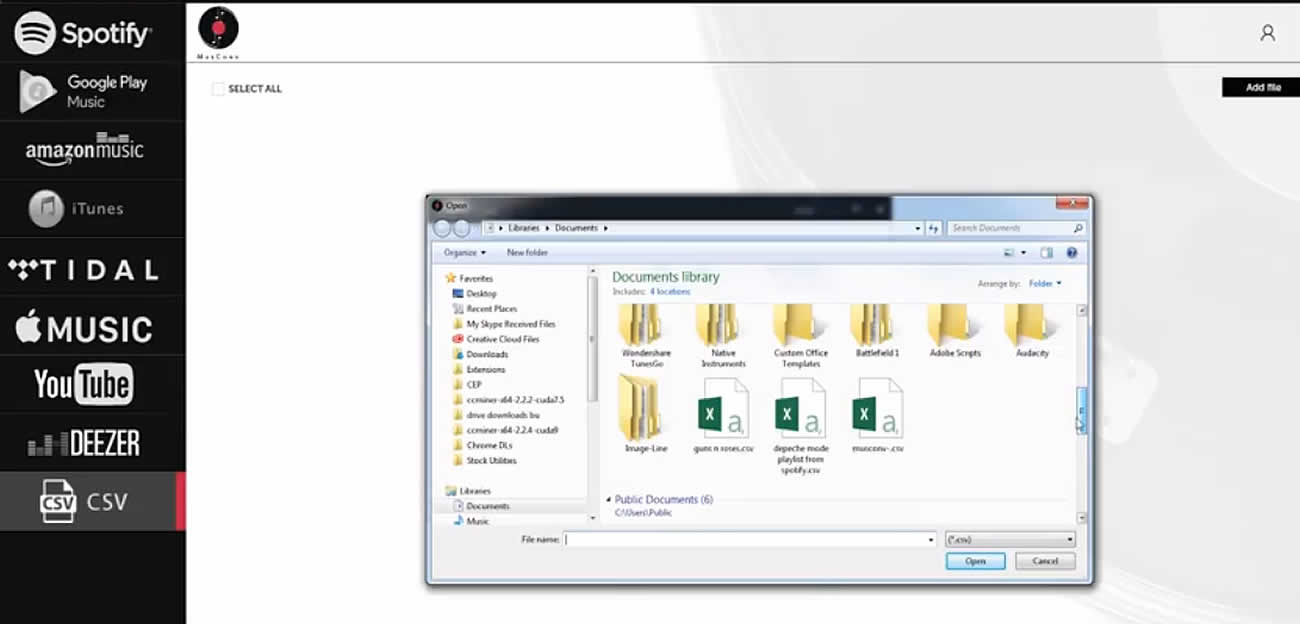Open the address bar history dropdown
Image resolution: width=1300 pixels, height=624 pixels.
(x=918, y=228)
